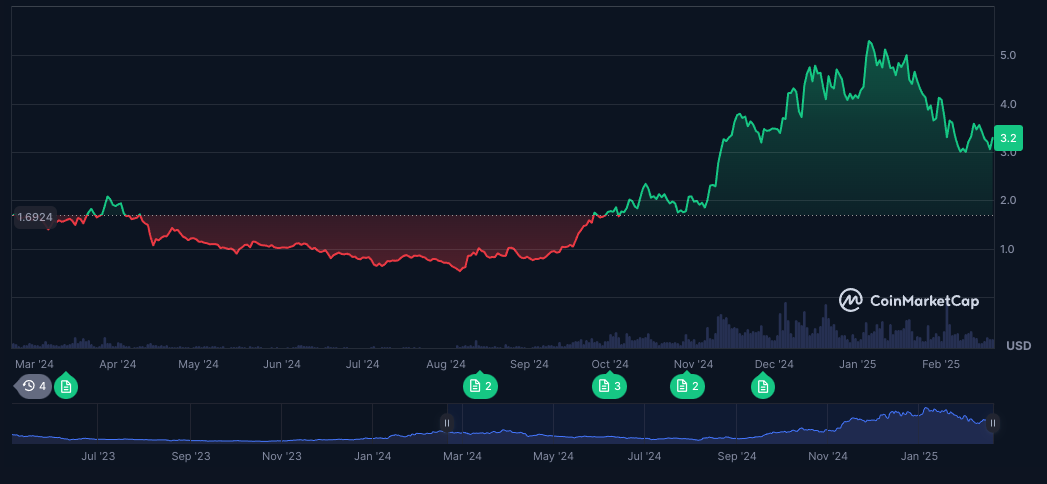
Task: Open the history marker badge showing 4
Action: [x=33, y=386]
